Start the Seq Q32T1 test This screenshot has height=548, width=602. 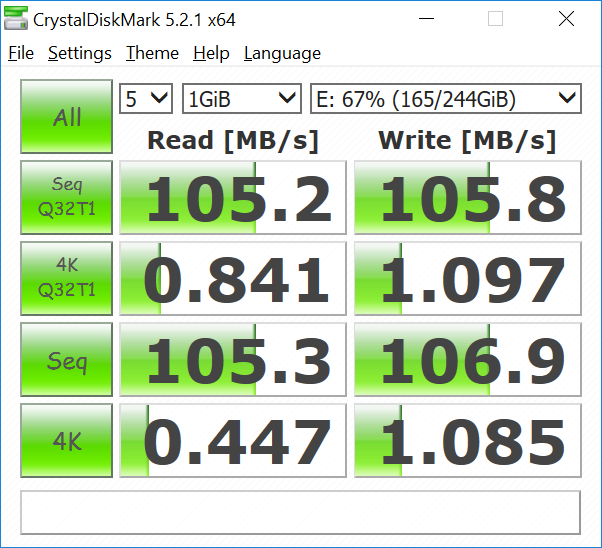(67, 197)
